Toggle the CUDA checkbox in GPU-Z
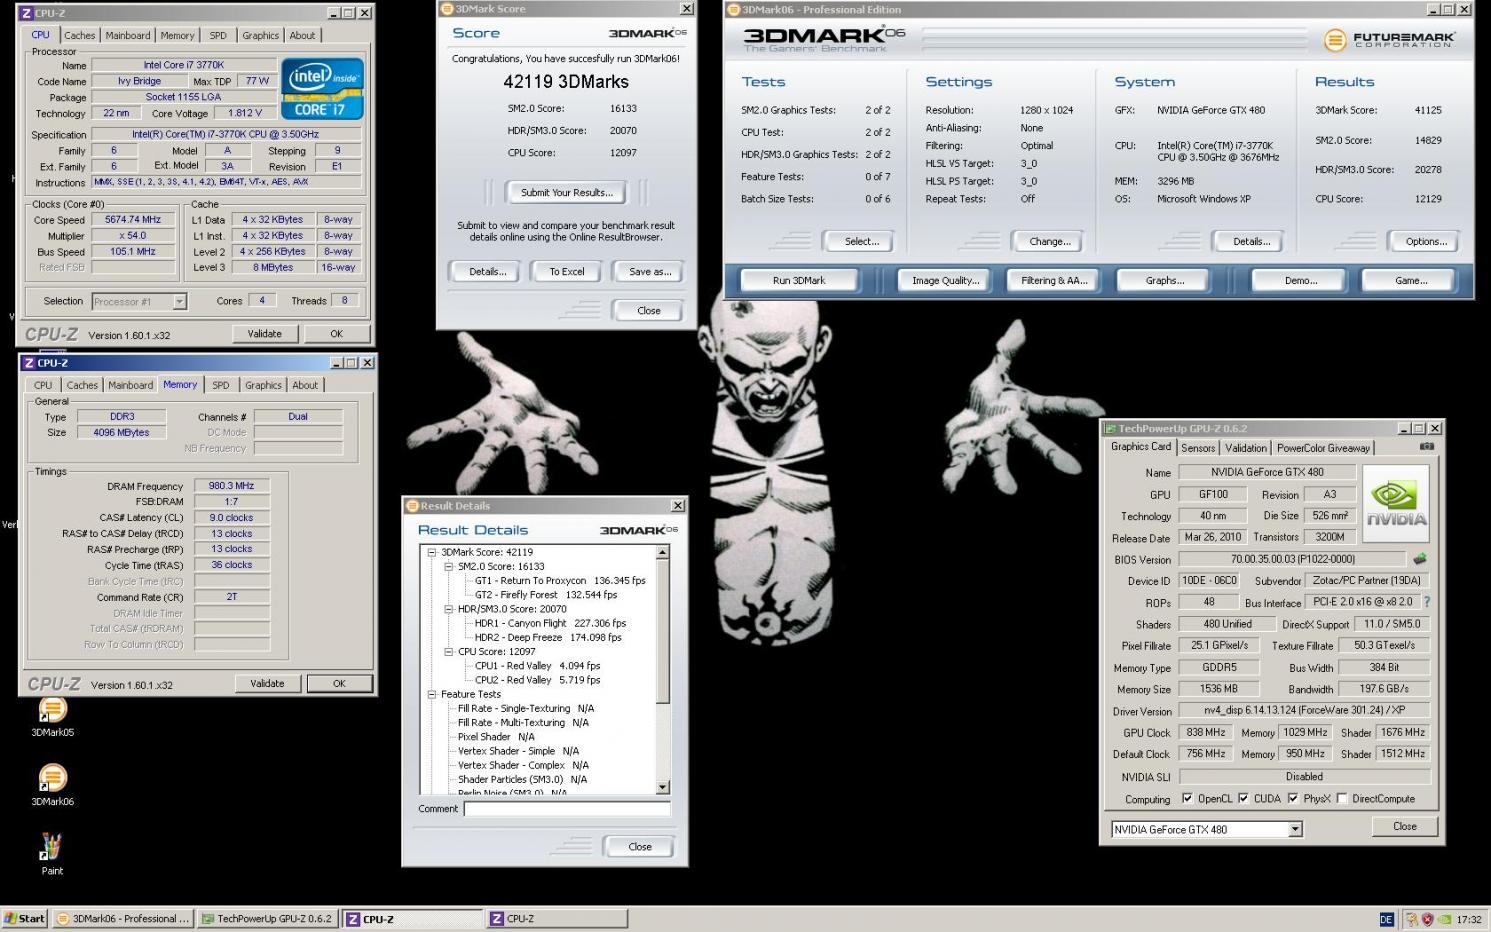The image size is (1491, 932). (1243, 798)
